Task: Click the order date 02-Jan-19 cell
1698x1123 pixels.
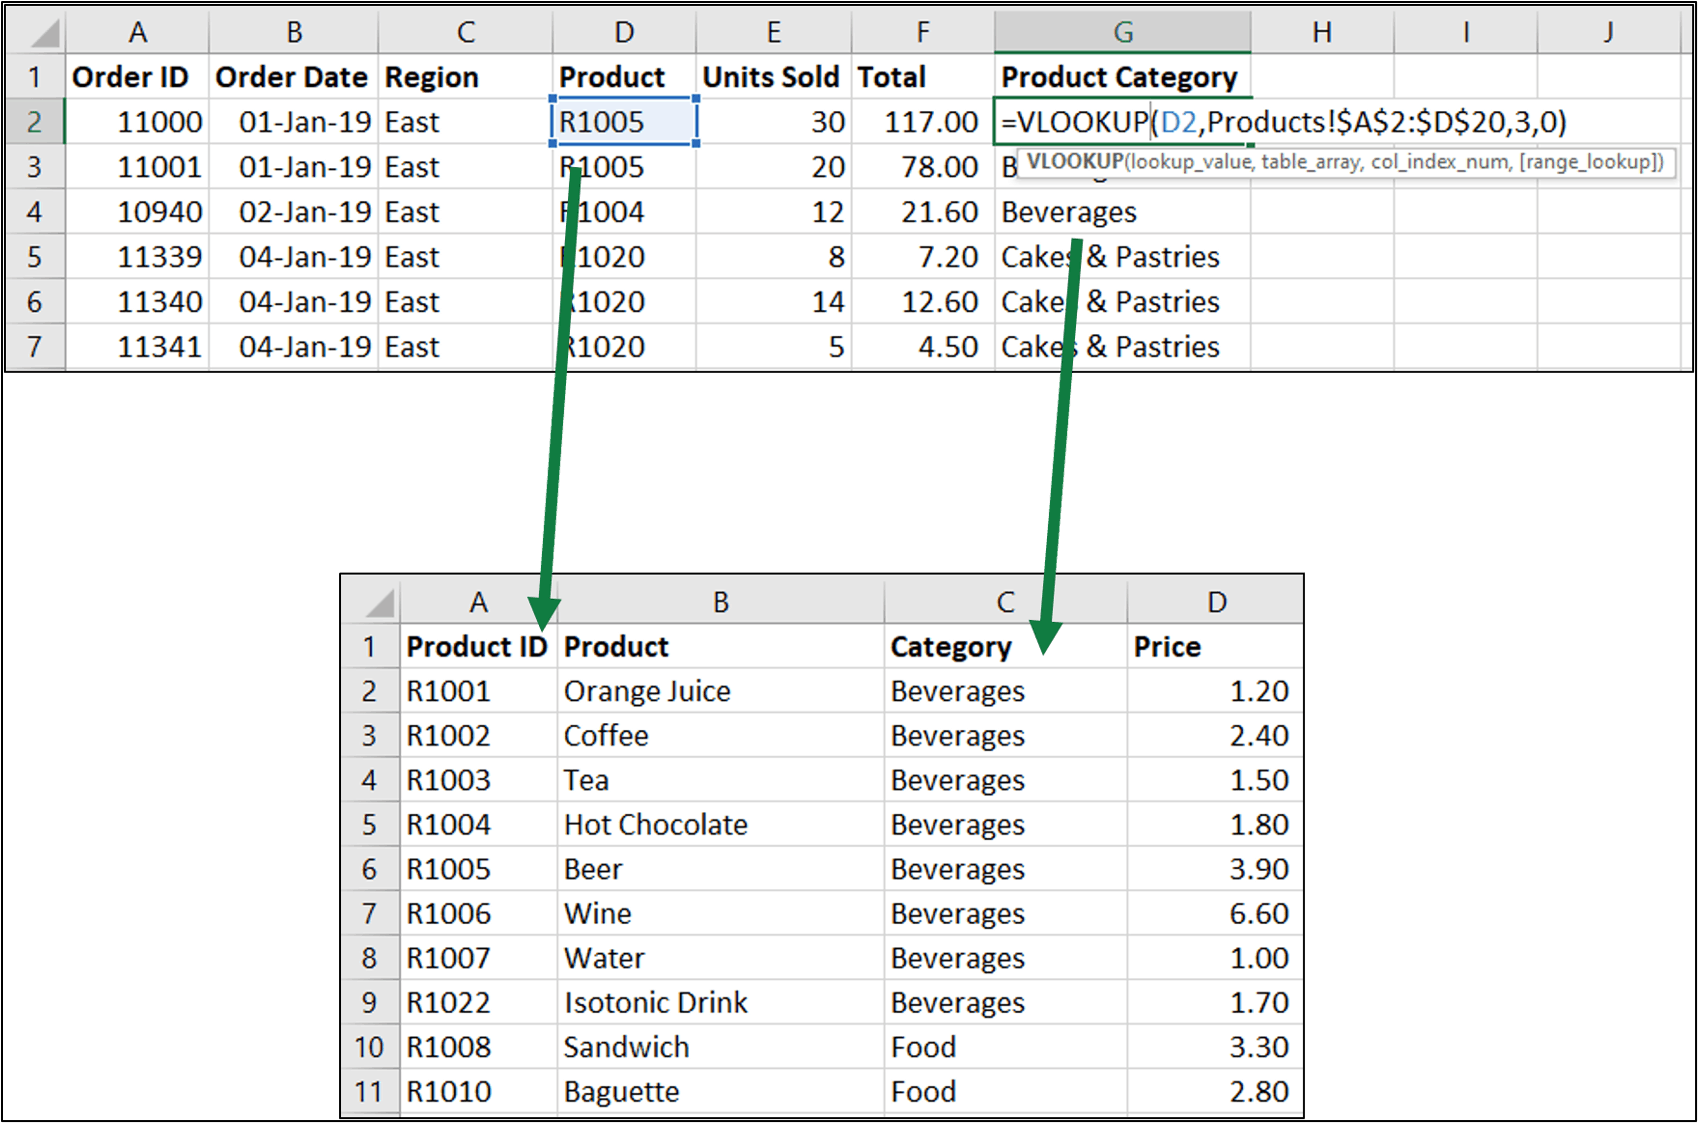Action: click(x=293, y=212)
